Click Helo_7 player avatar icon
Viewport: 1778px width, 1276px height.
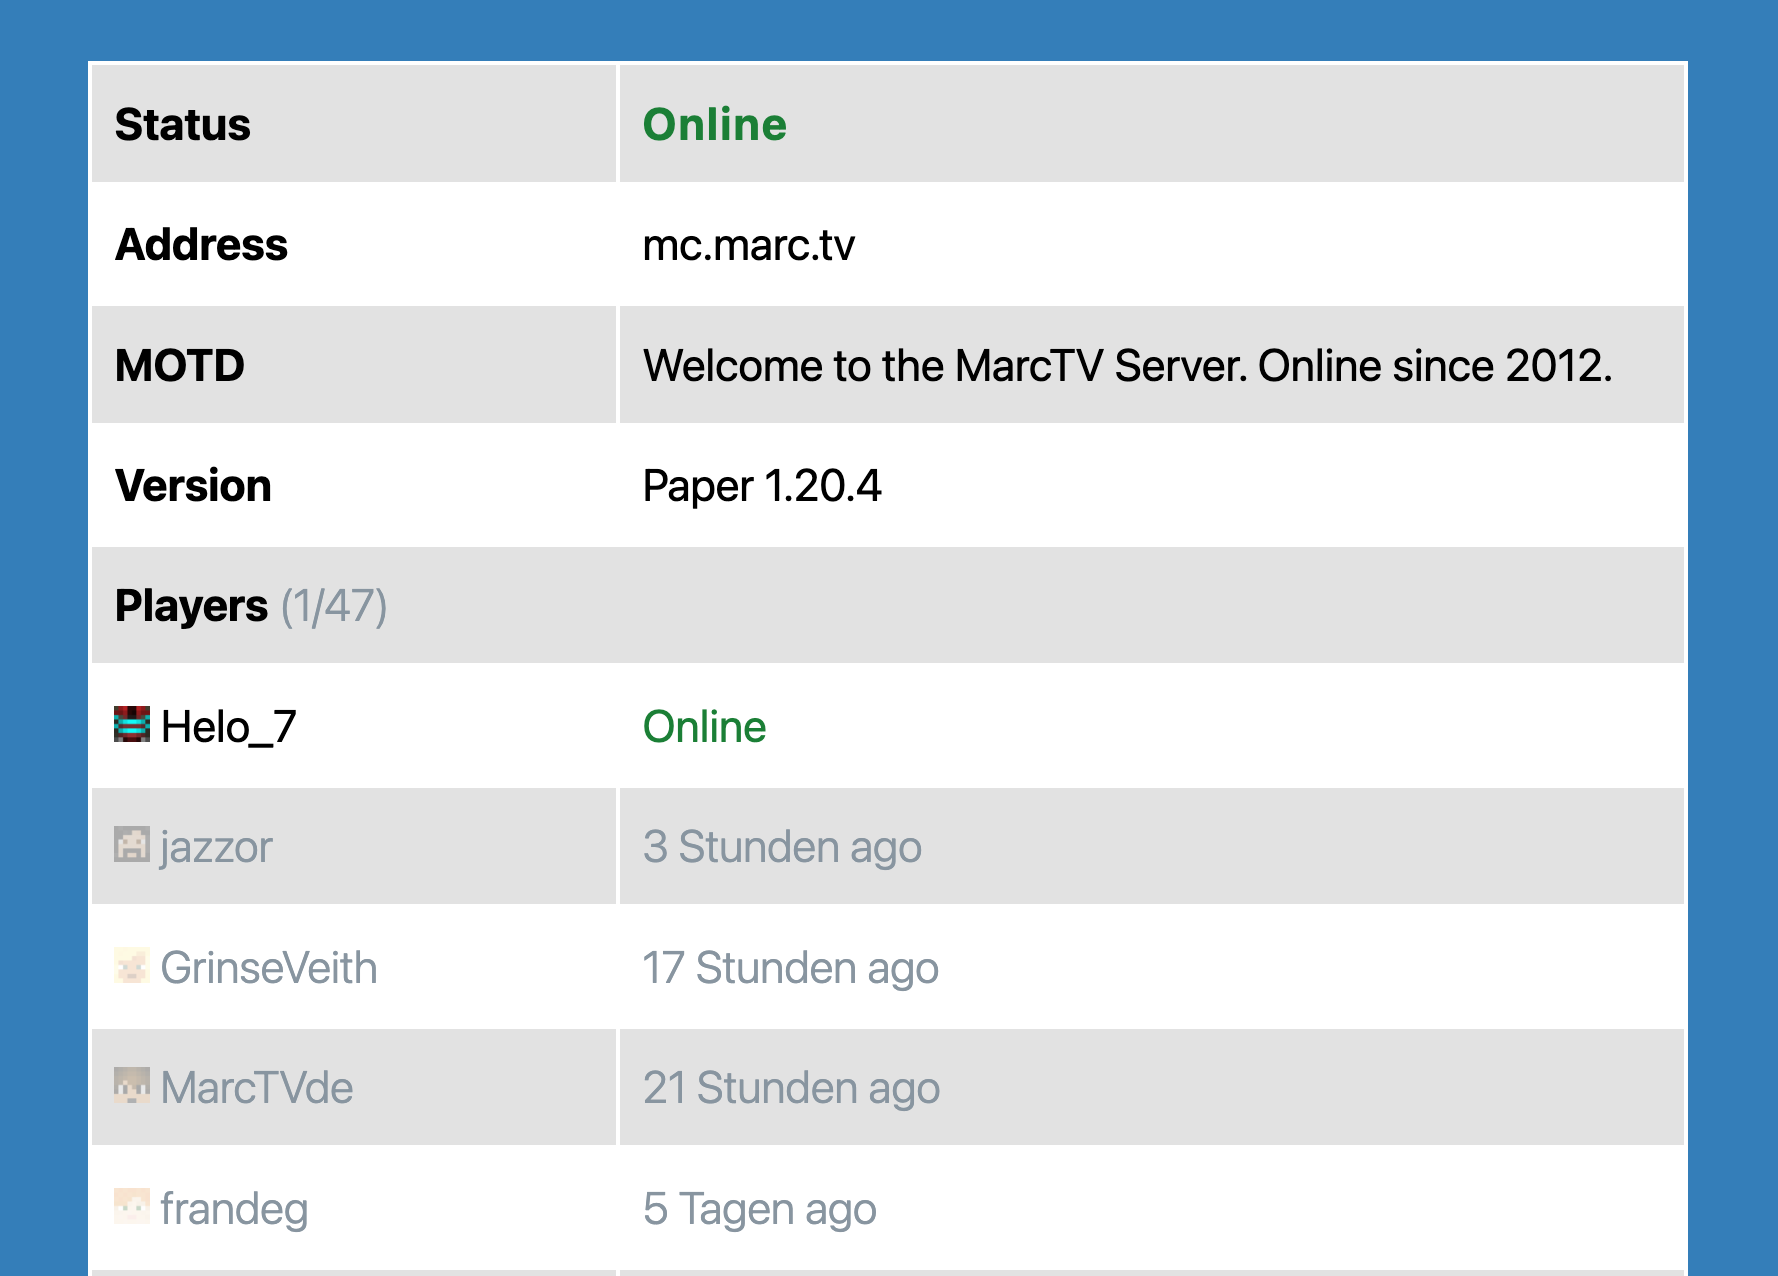tap(132, 724)
